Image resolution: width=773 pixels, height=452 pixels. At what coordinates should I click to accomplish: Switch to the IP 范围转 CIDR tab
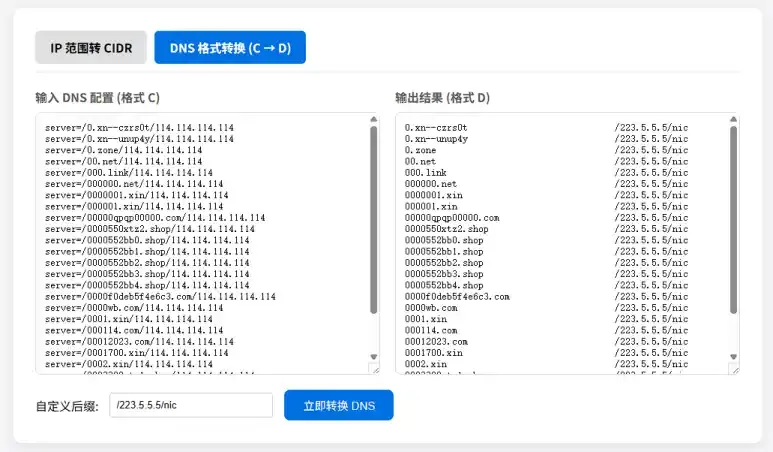[91, 48]
